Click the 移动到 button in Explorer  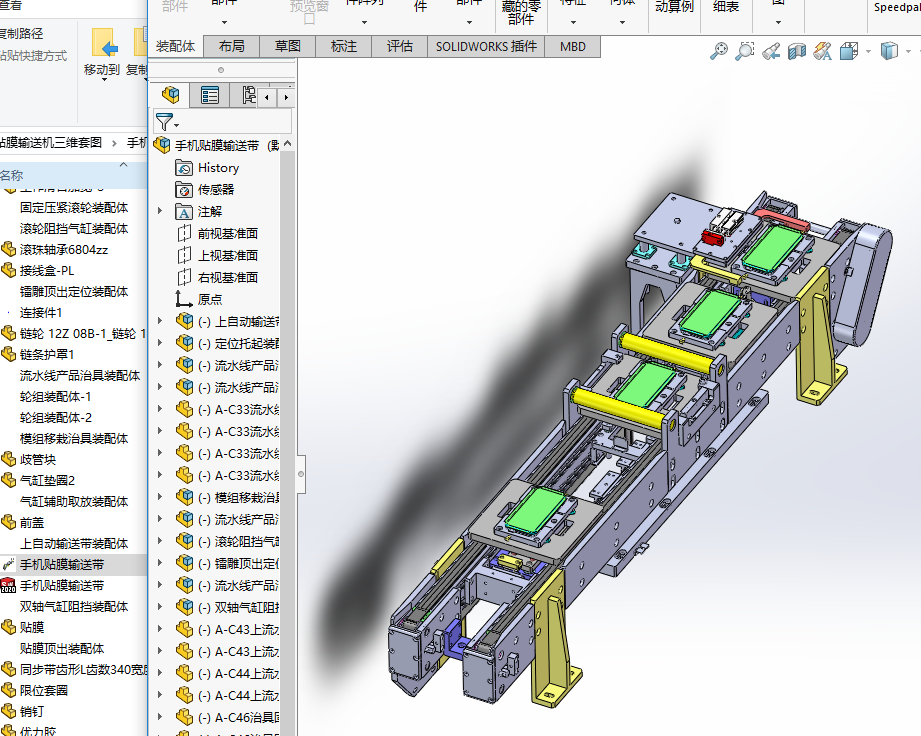click(102, 52)
